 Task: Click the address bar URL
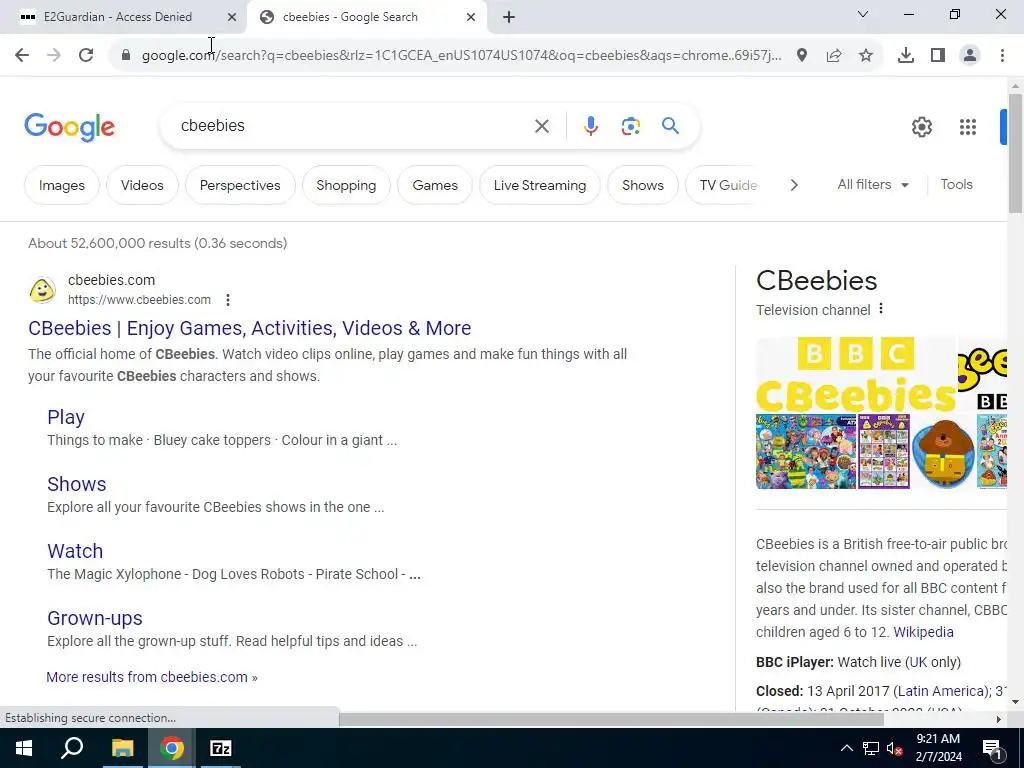pyautogui.click(x=461, y=56)
